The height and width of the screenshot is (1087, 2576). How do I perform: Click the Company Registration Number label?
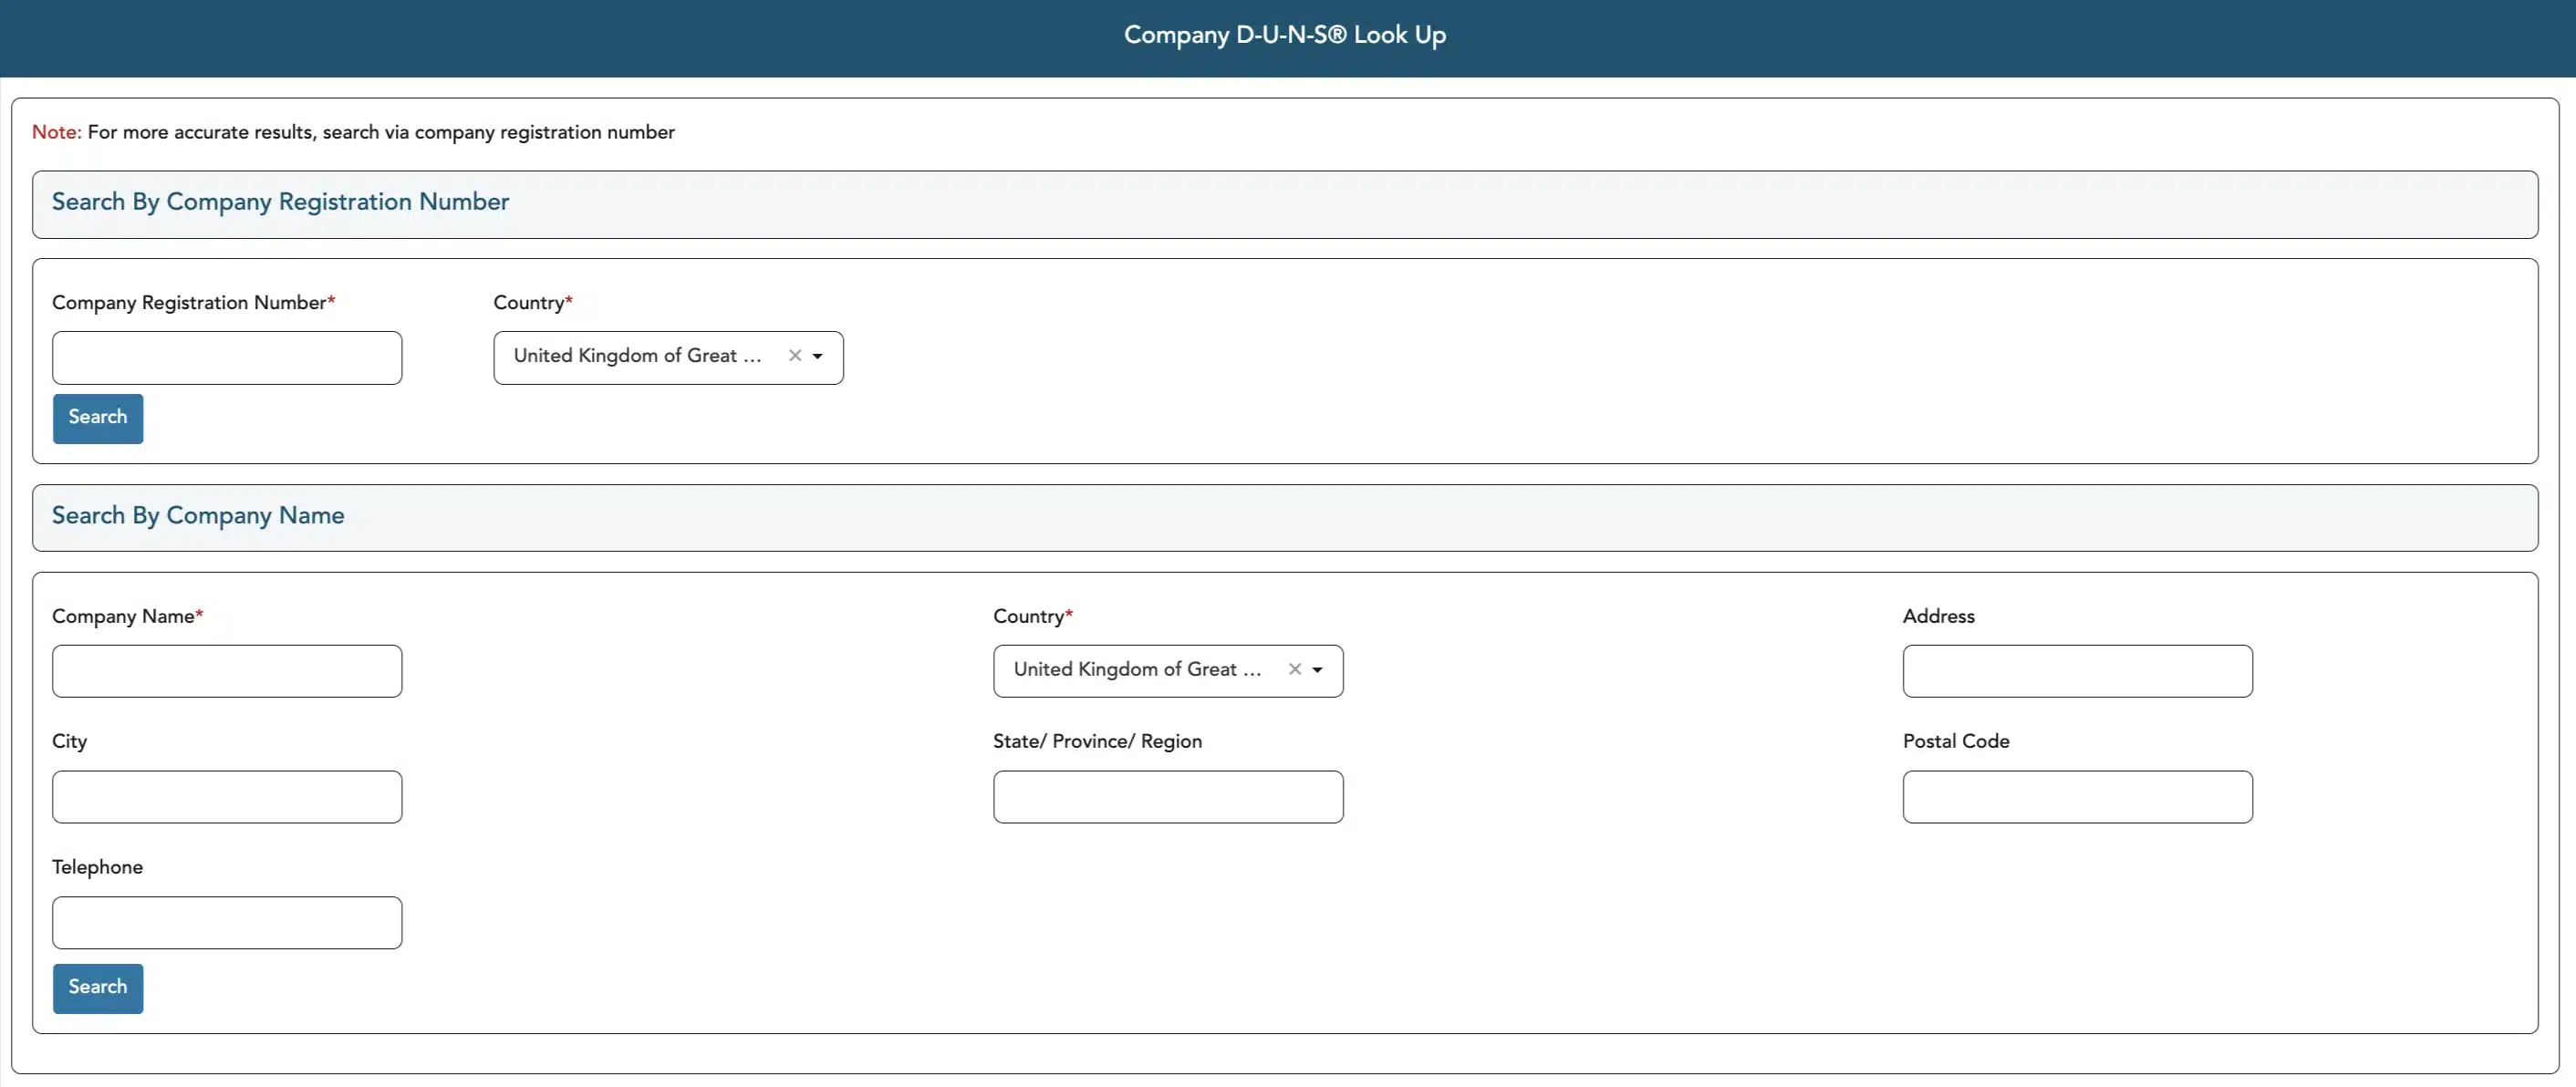point(193,302)
